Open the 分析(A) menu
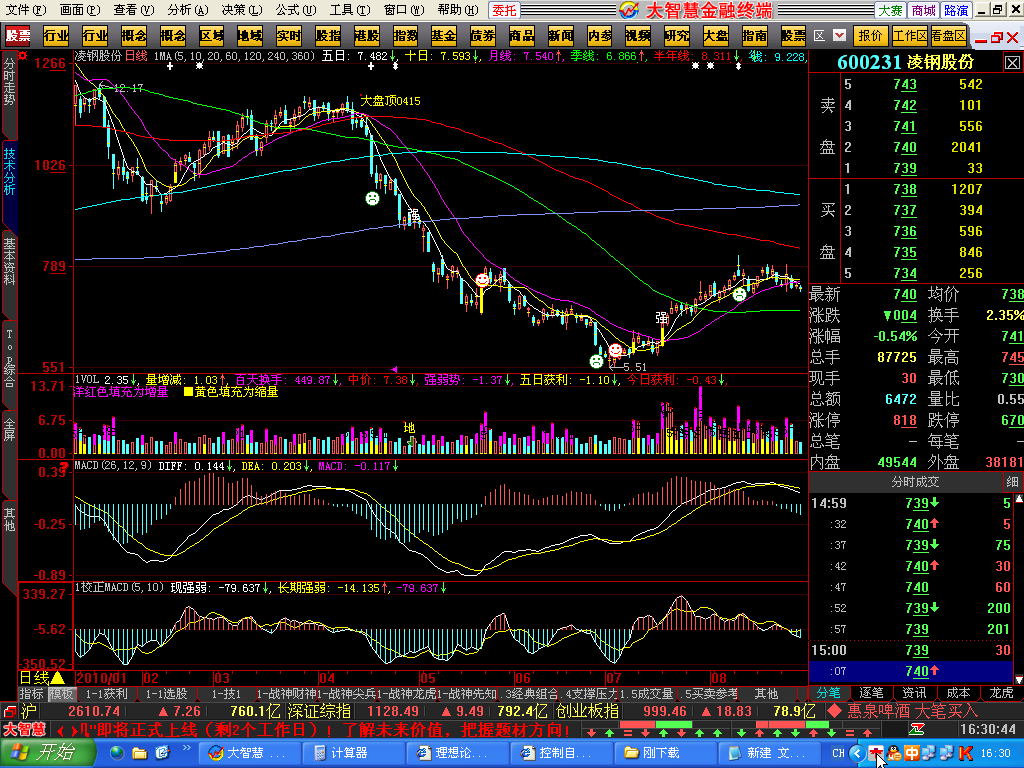 point(188,10)
